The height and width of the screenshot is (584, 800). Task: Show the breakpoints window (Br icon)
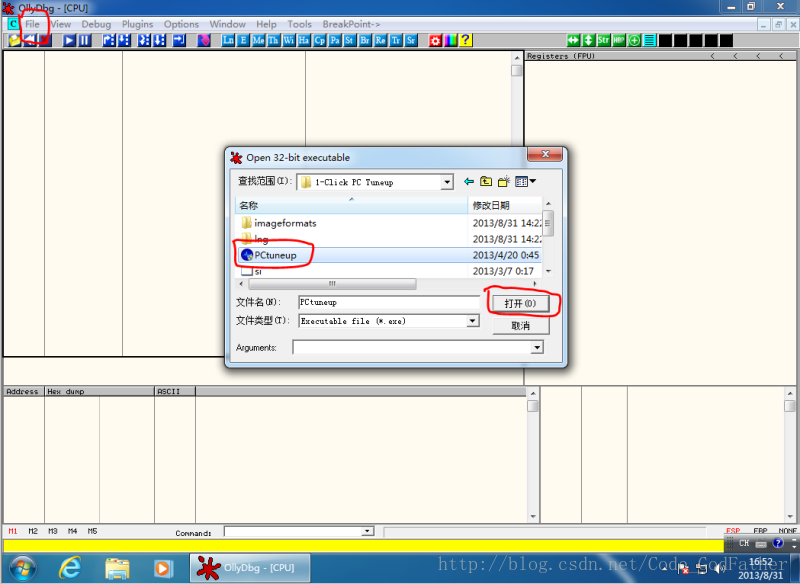(x=365, y=40)
